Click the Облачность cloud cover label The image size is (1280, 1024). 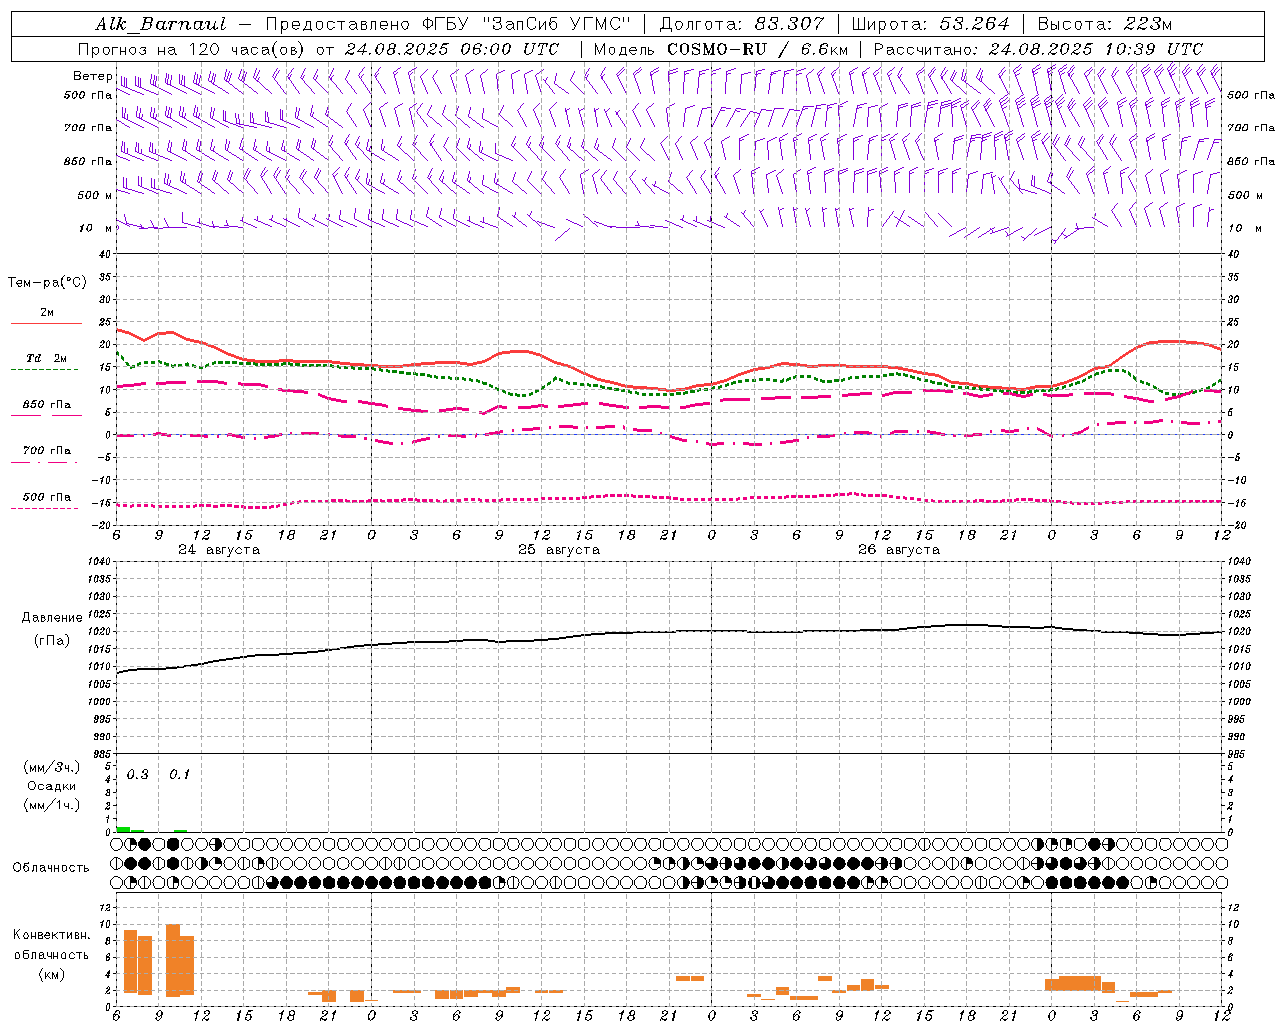click(x=51, y=867)
